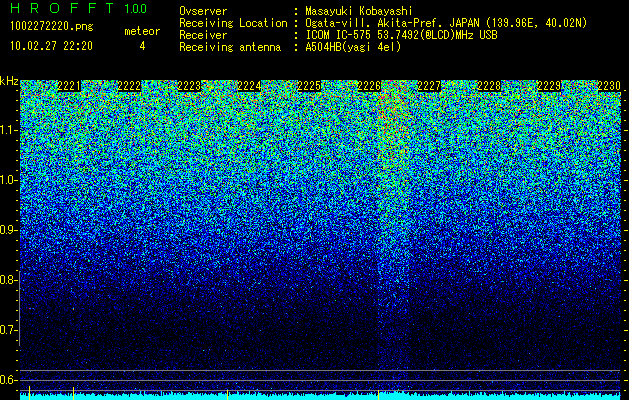Click the file name 1002272220.png
This screenshot has height=400, width=629.
(52, 27)
